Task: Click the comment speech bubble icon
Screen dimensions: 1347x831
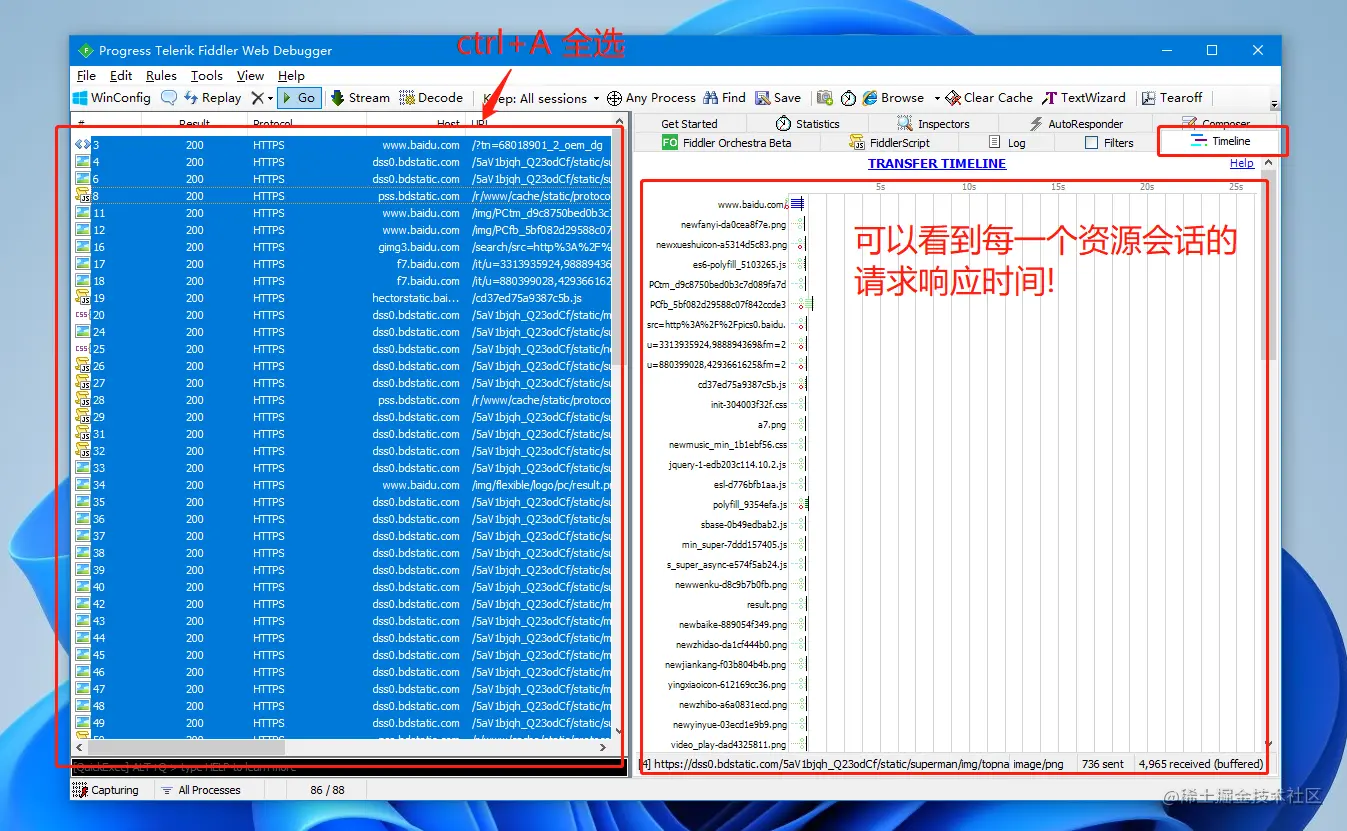Action: (x=169, y=98)
